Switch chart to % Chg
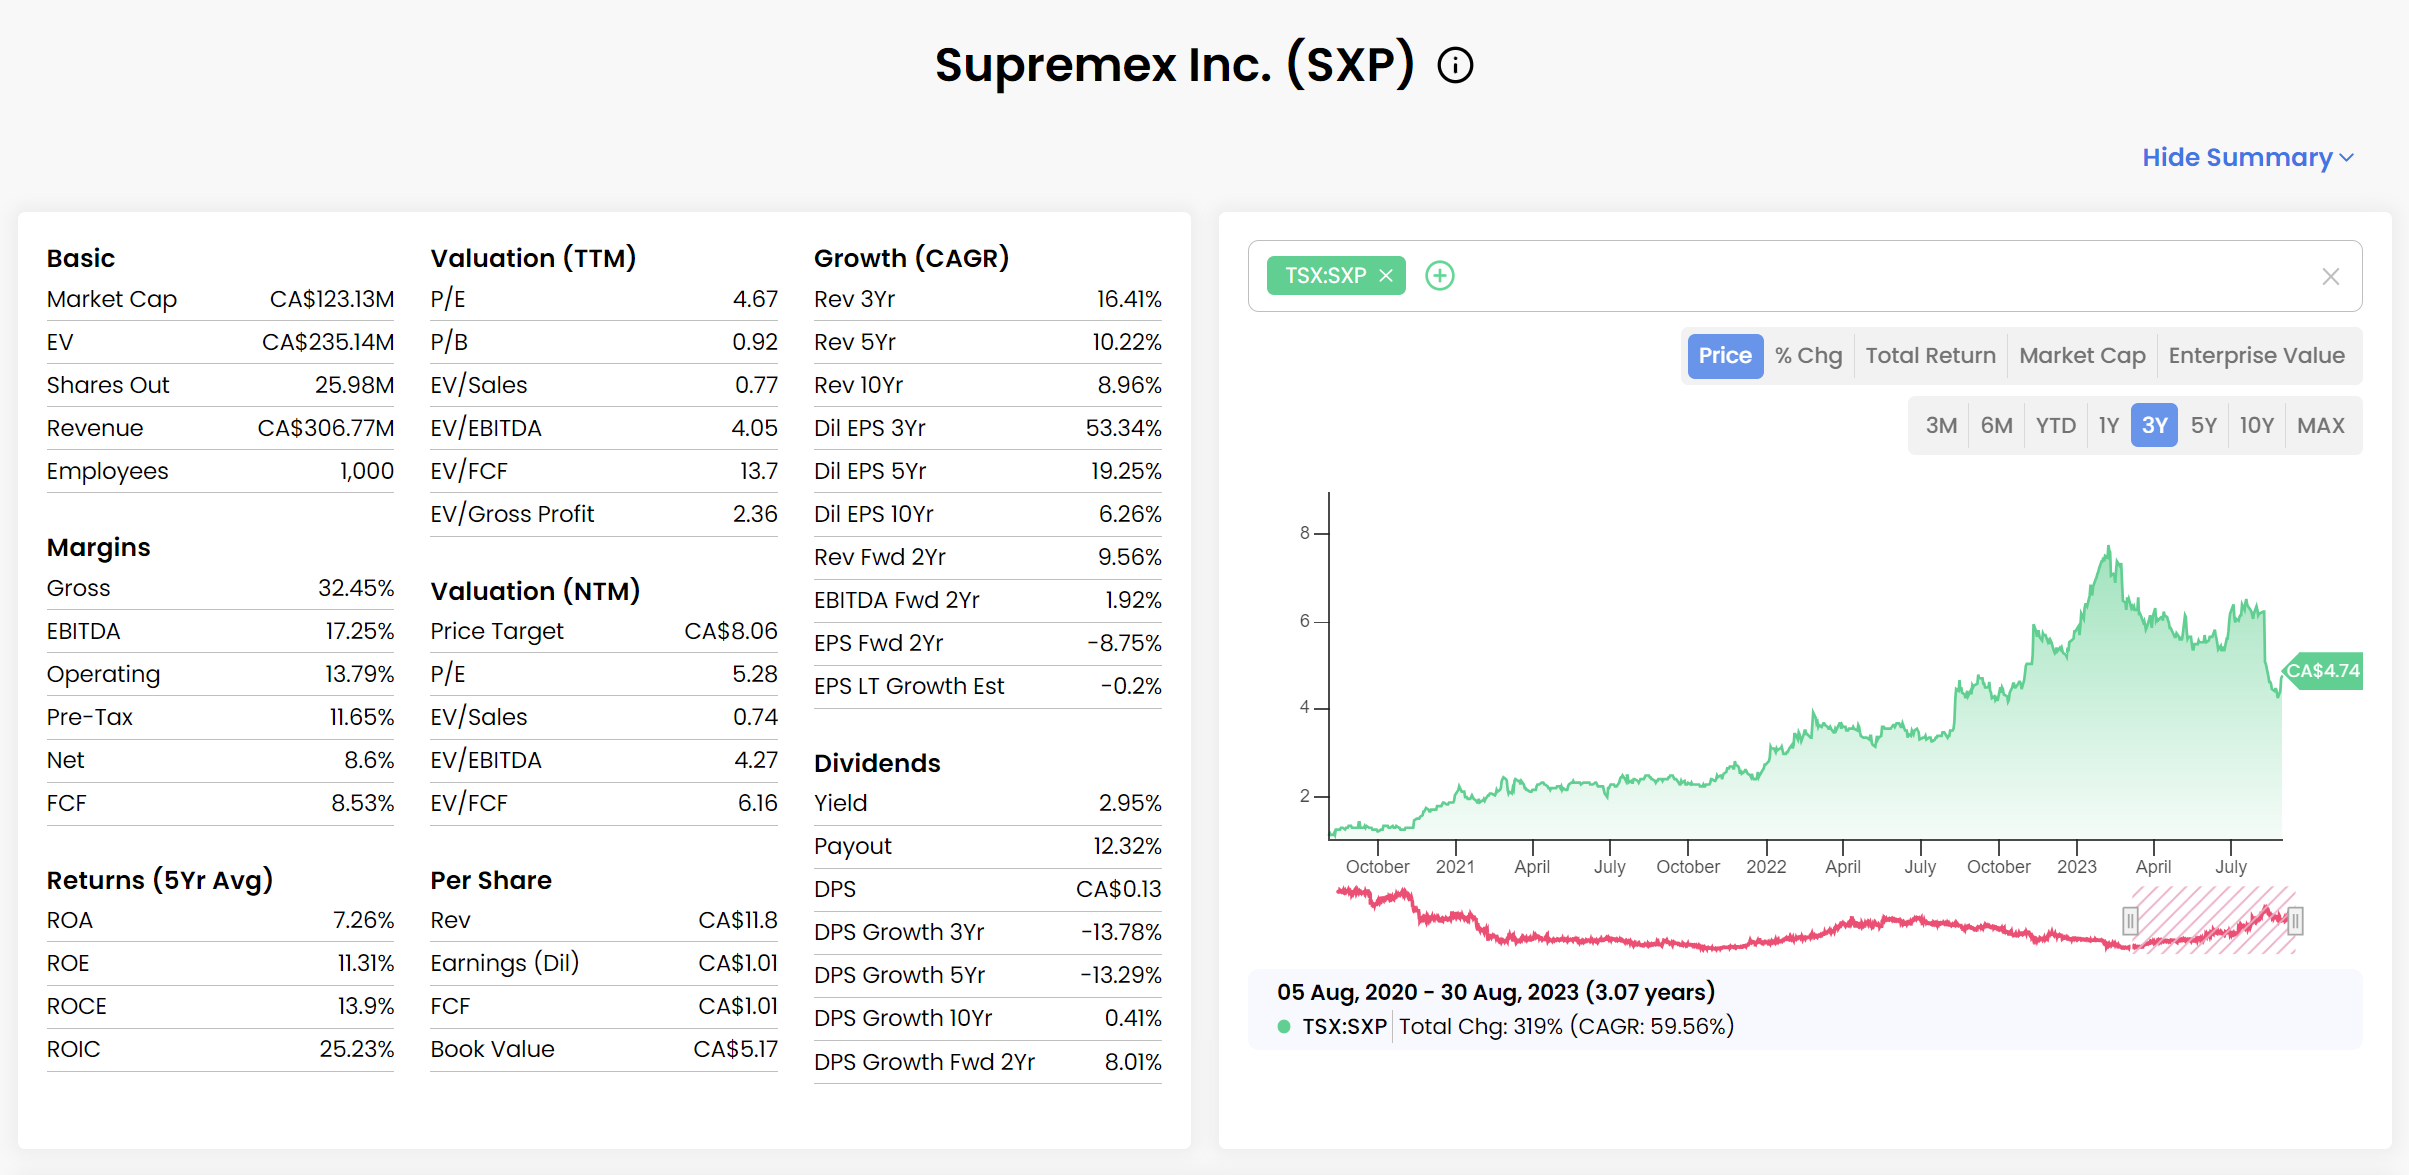The image size is (2409, 1175). pos(1808,356)
